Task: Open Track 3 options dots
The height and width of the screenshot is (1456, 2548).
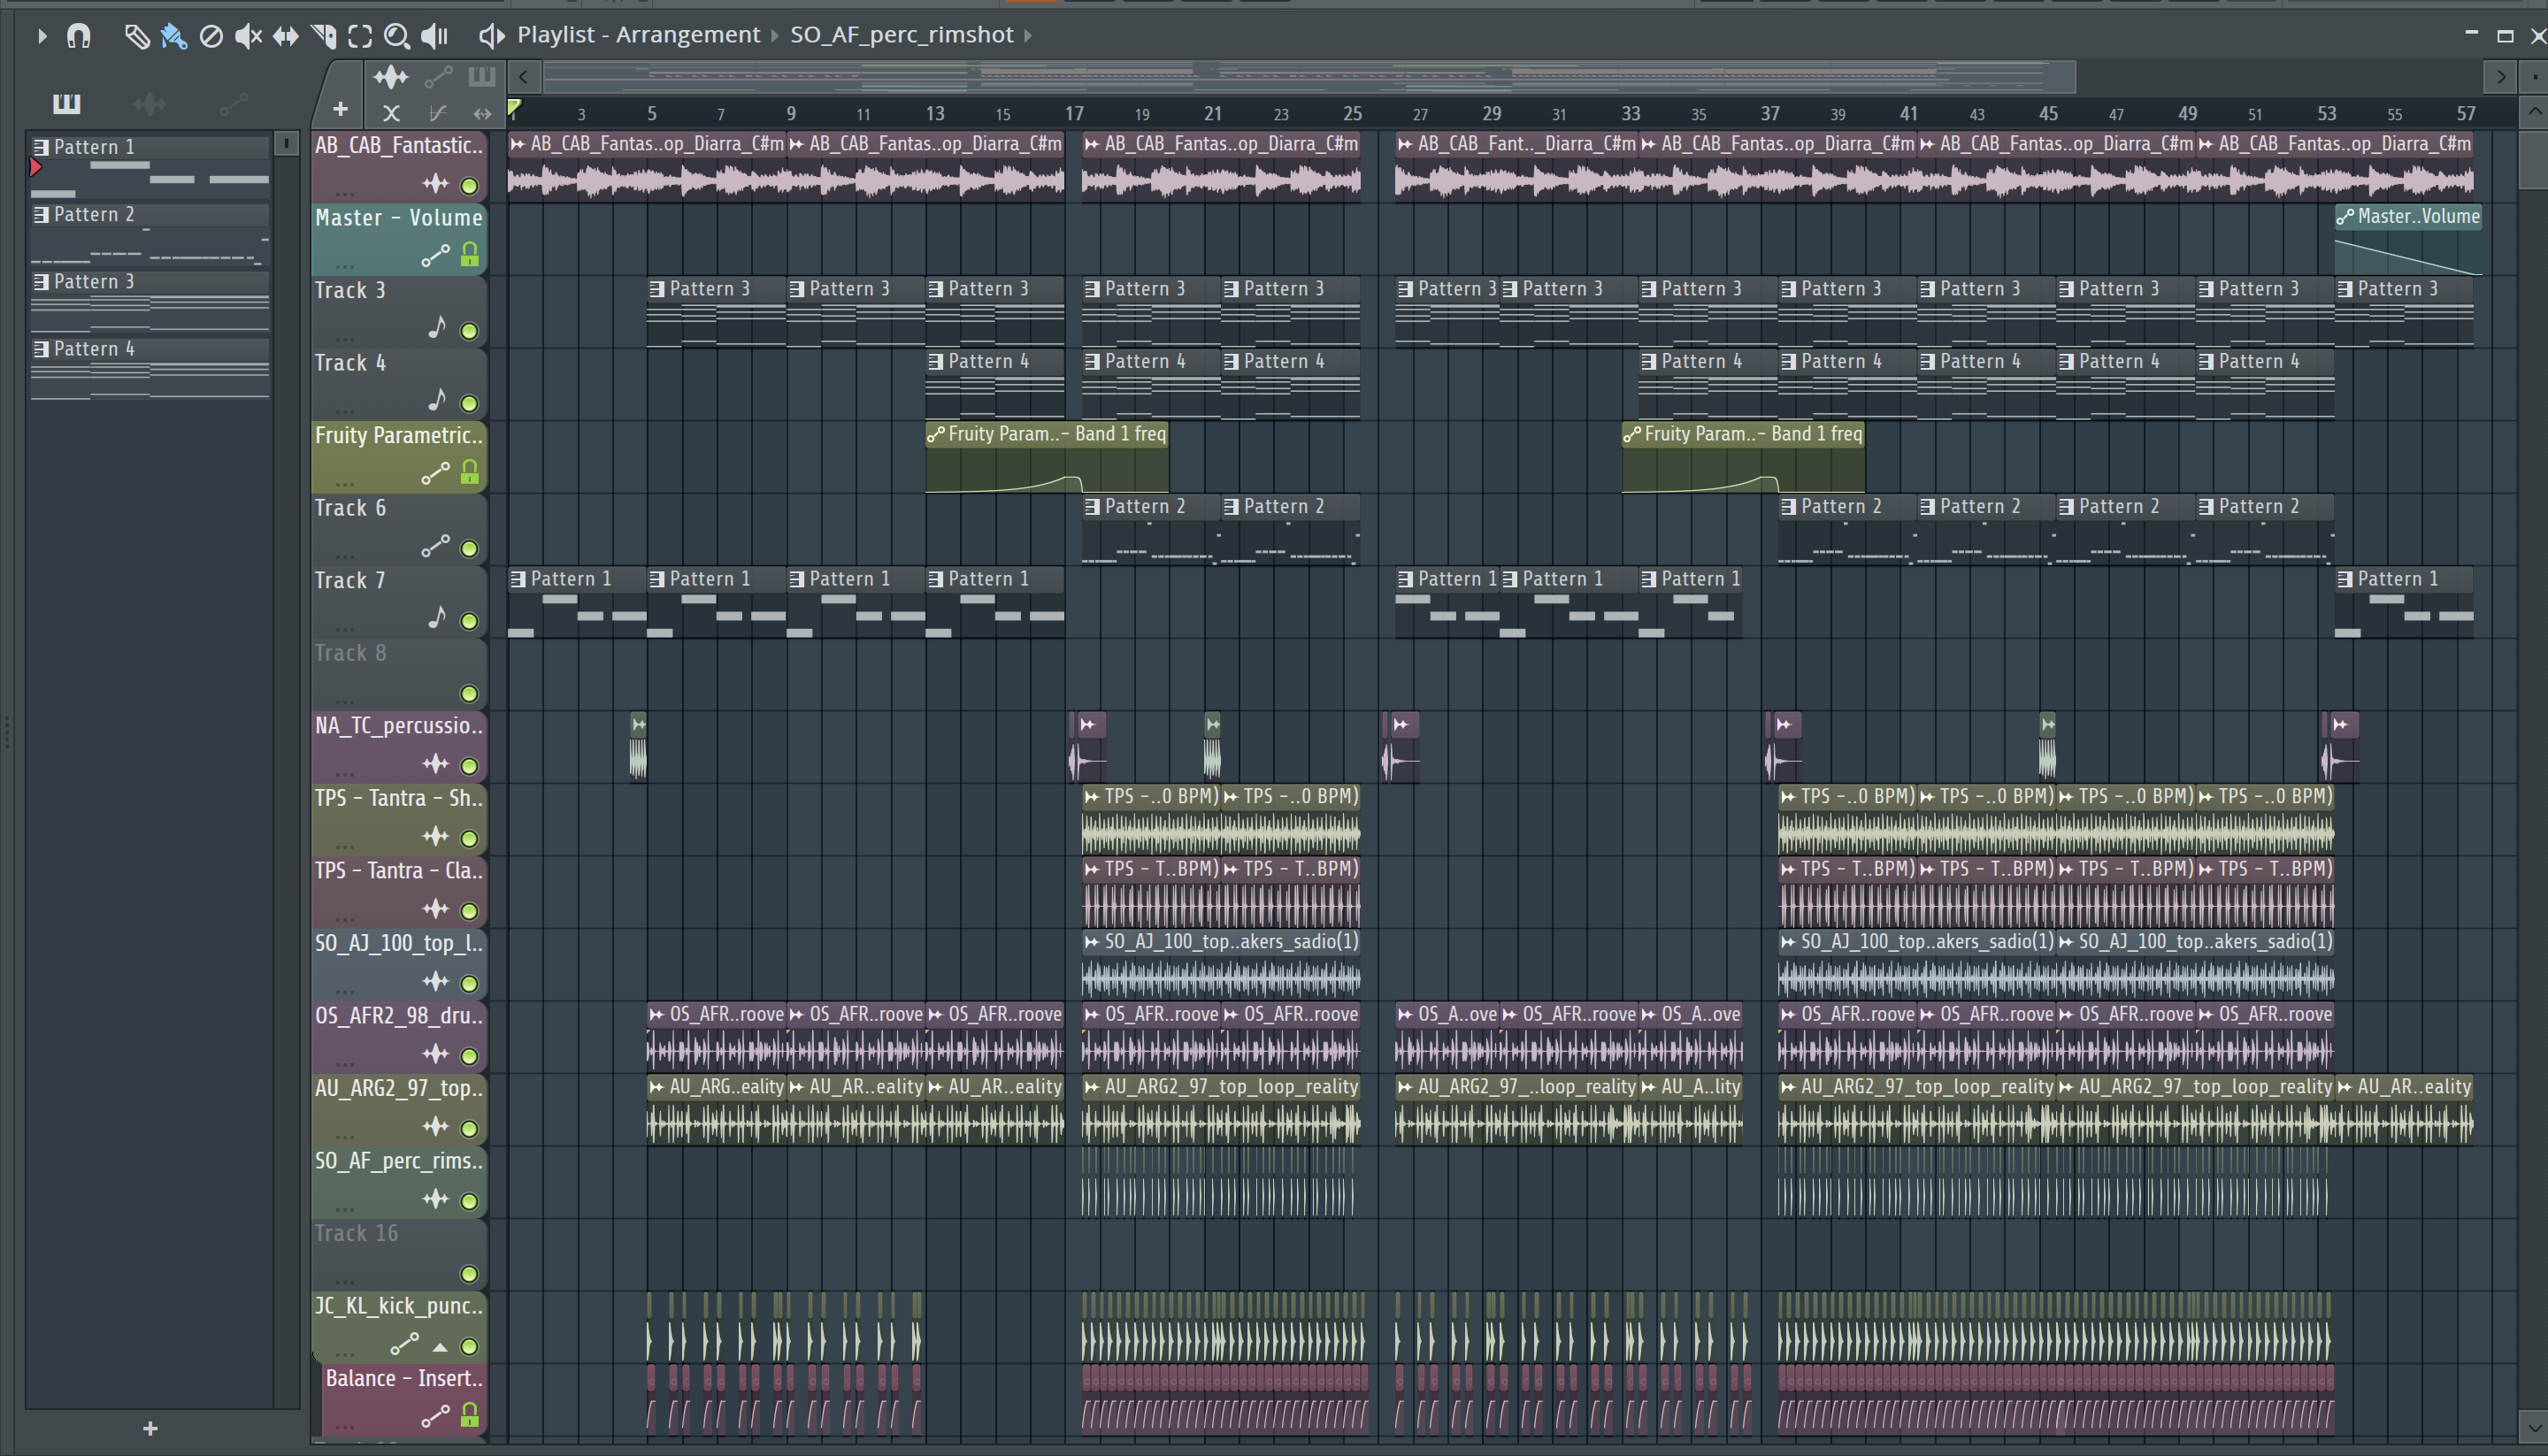Action: coord(345,338)
